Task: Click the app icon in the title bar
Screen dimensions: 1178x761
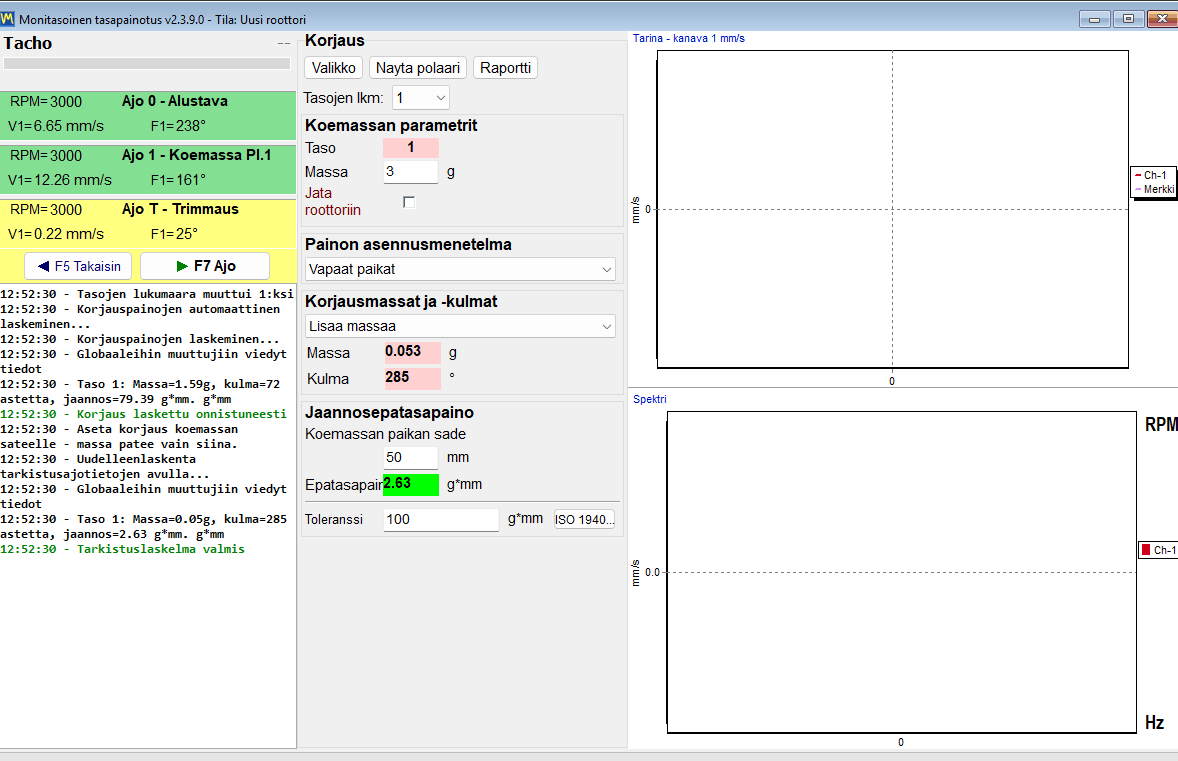Action: [x=8, y=19]
